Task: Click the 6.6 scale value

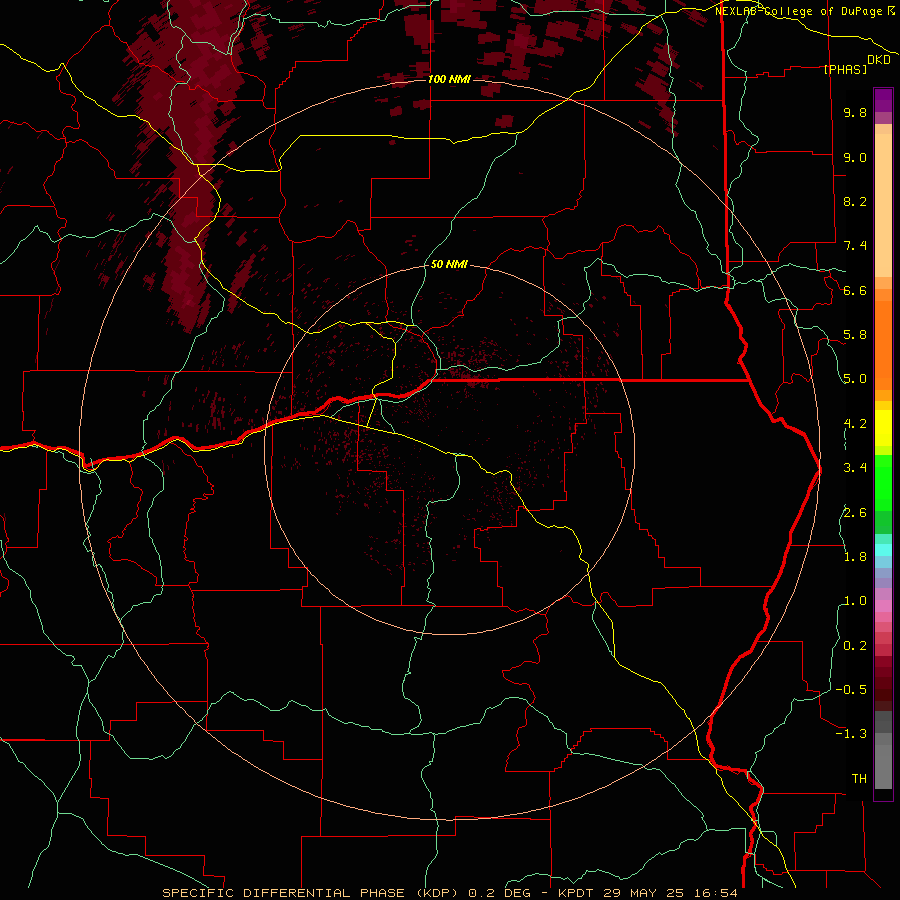Action: pos(855,290)
